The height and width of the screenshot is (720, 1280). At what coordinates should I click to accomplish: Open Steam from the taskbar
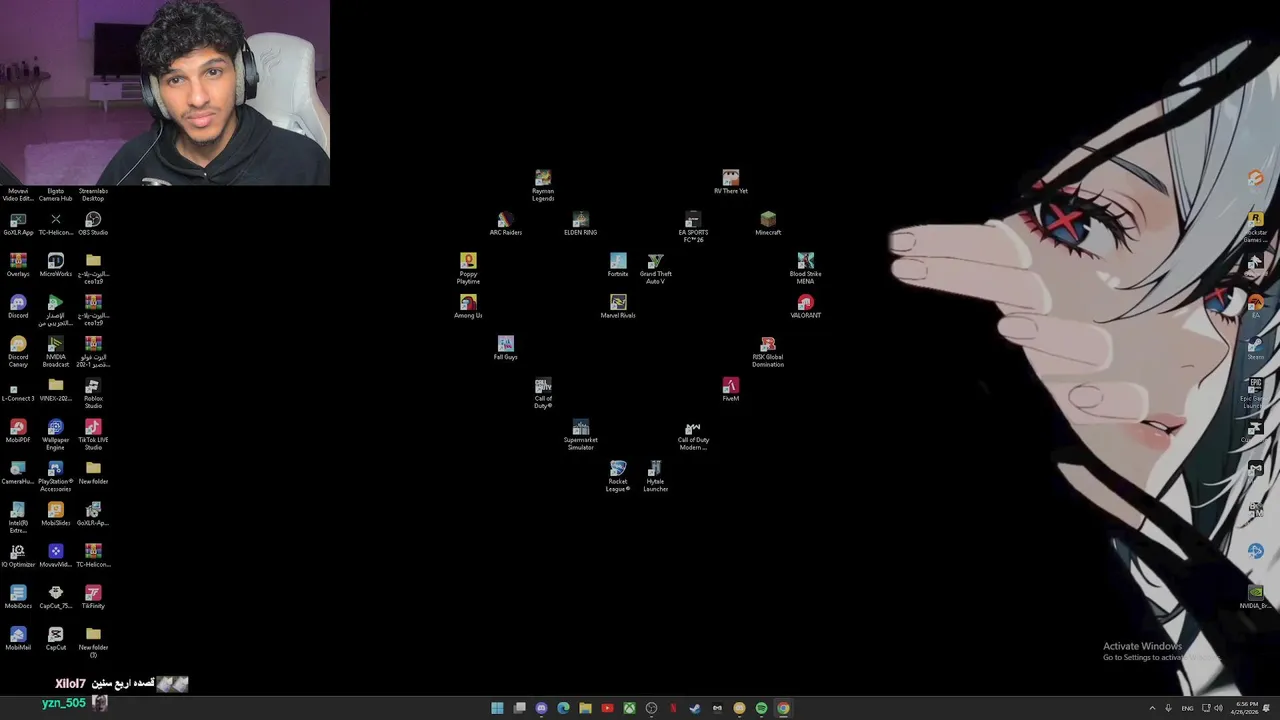click(695, 708)
